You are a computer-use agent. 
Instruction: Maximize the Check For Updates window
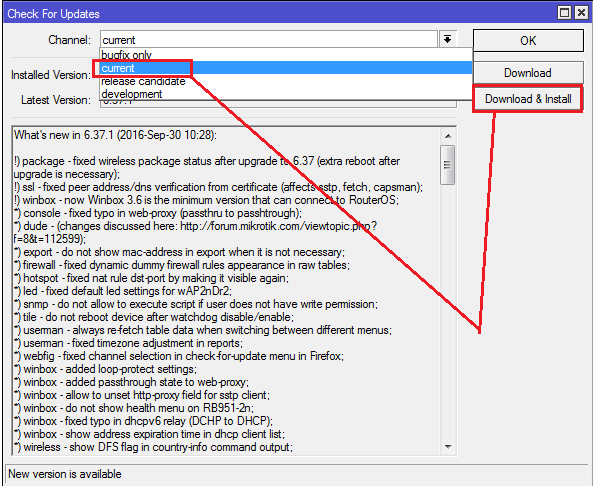click(564, 13)
